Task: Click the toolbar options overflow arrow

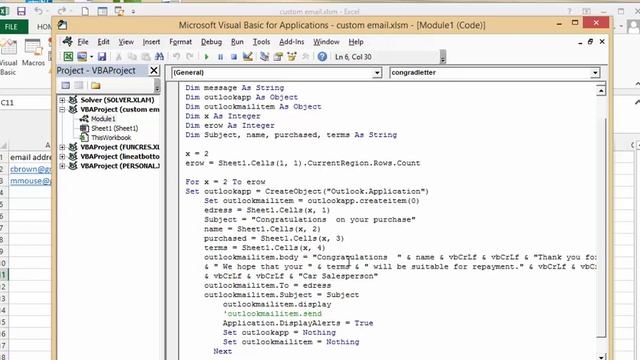Action: (443, 57)
